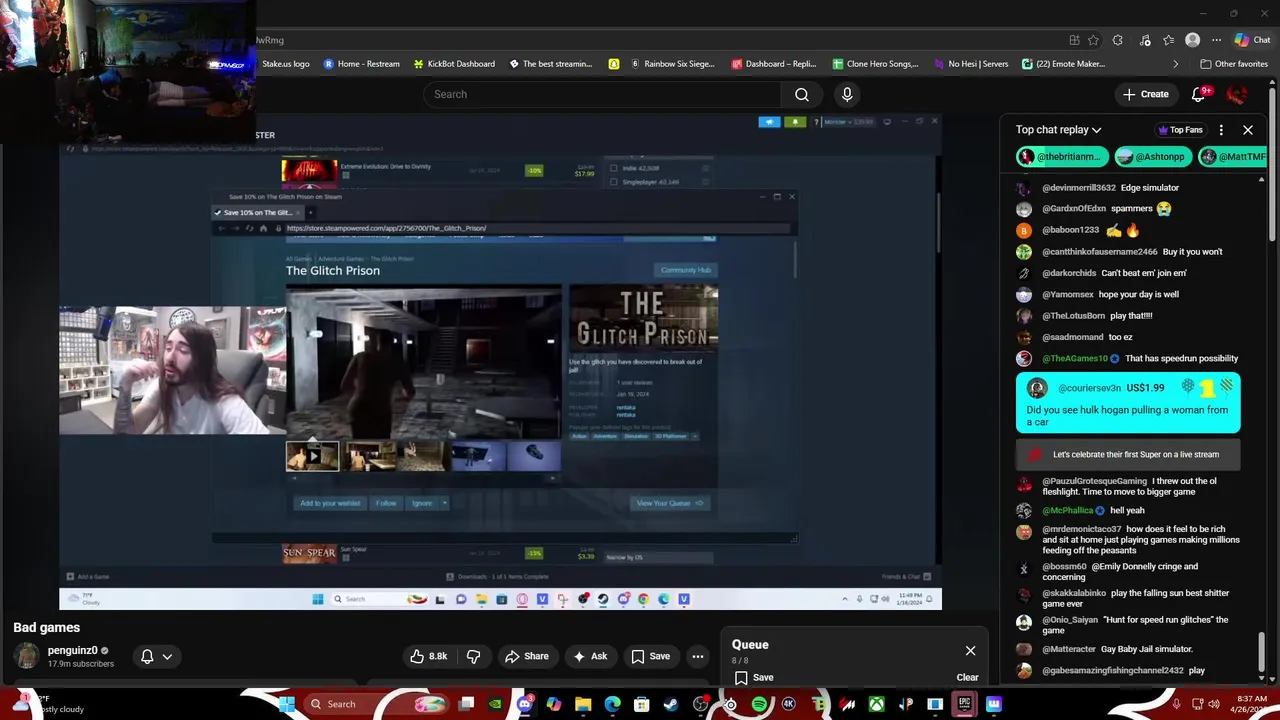Open Rainbow Six Siege bookmark

672,64
